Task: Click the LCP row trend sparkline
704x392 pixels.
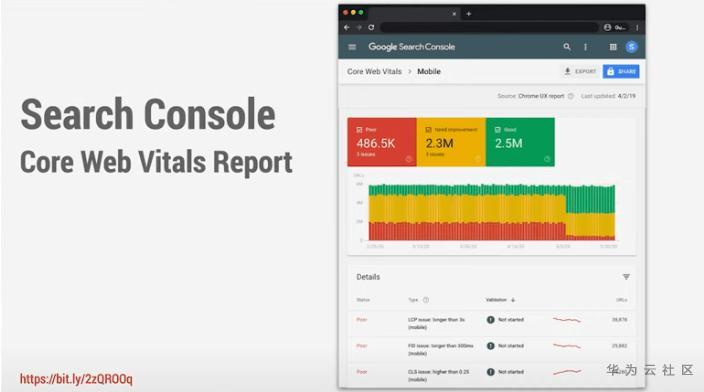Action: [567, 320]
